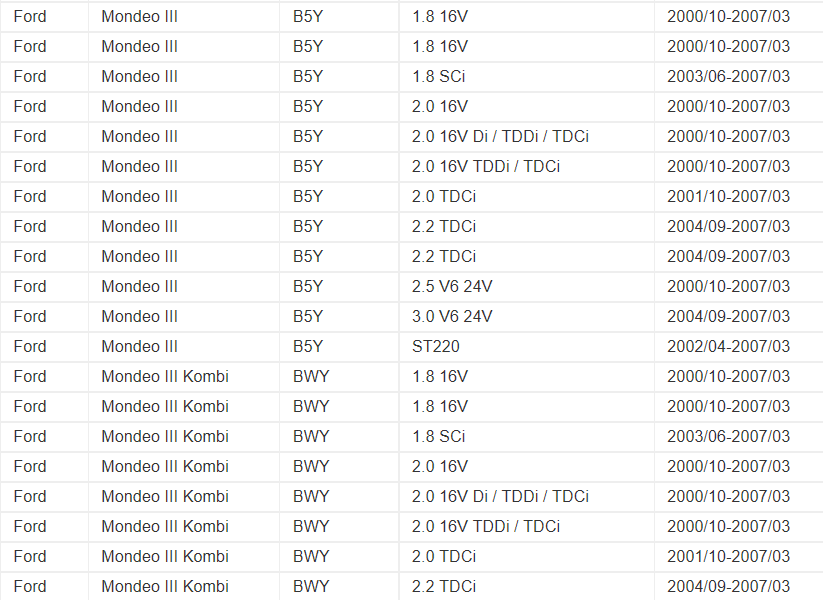The height and width of the screenshot is (600, 823).
Task: Select the 2001/10-2007/03 date in the B5Y row
Action: point(728,196)
